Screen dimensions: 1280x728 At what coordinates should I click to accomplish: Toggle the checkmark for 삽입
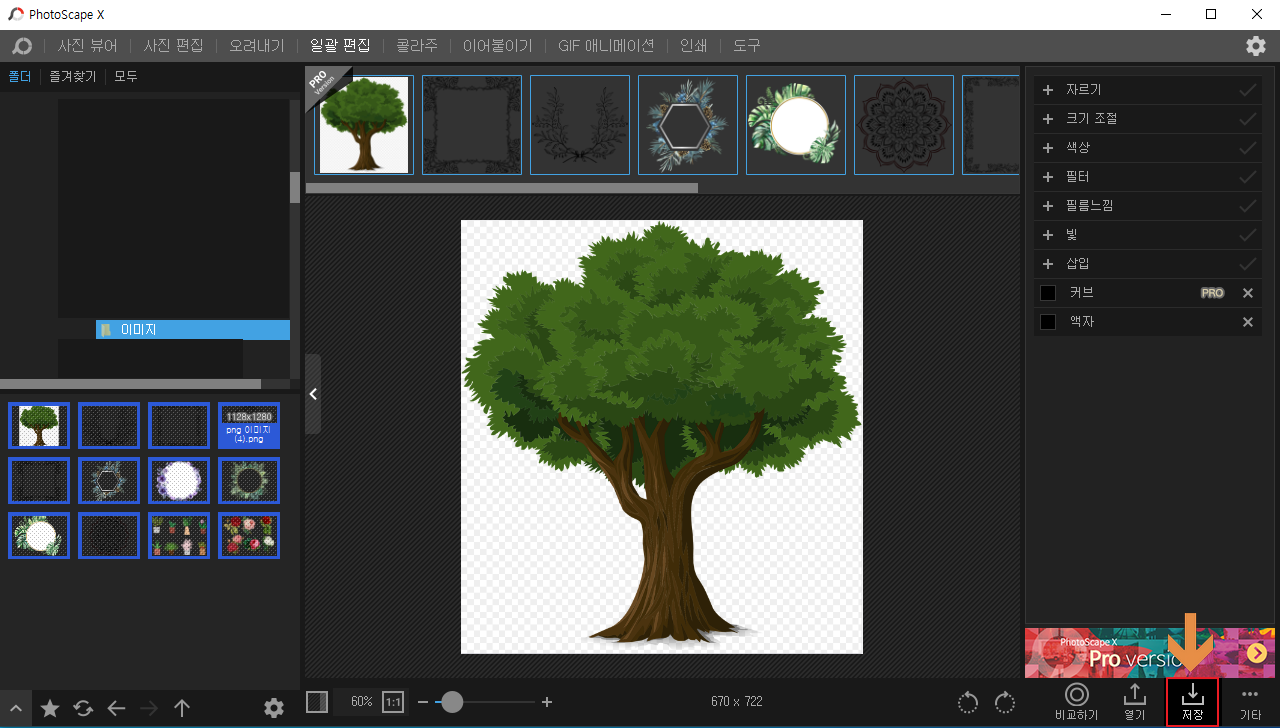point(1248,264)
